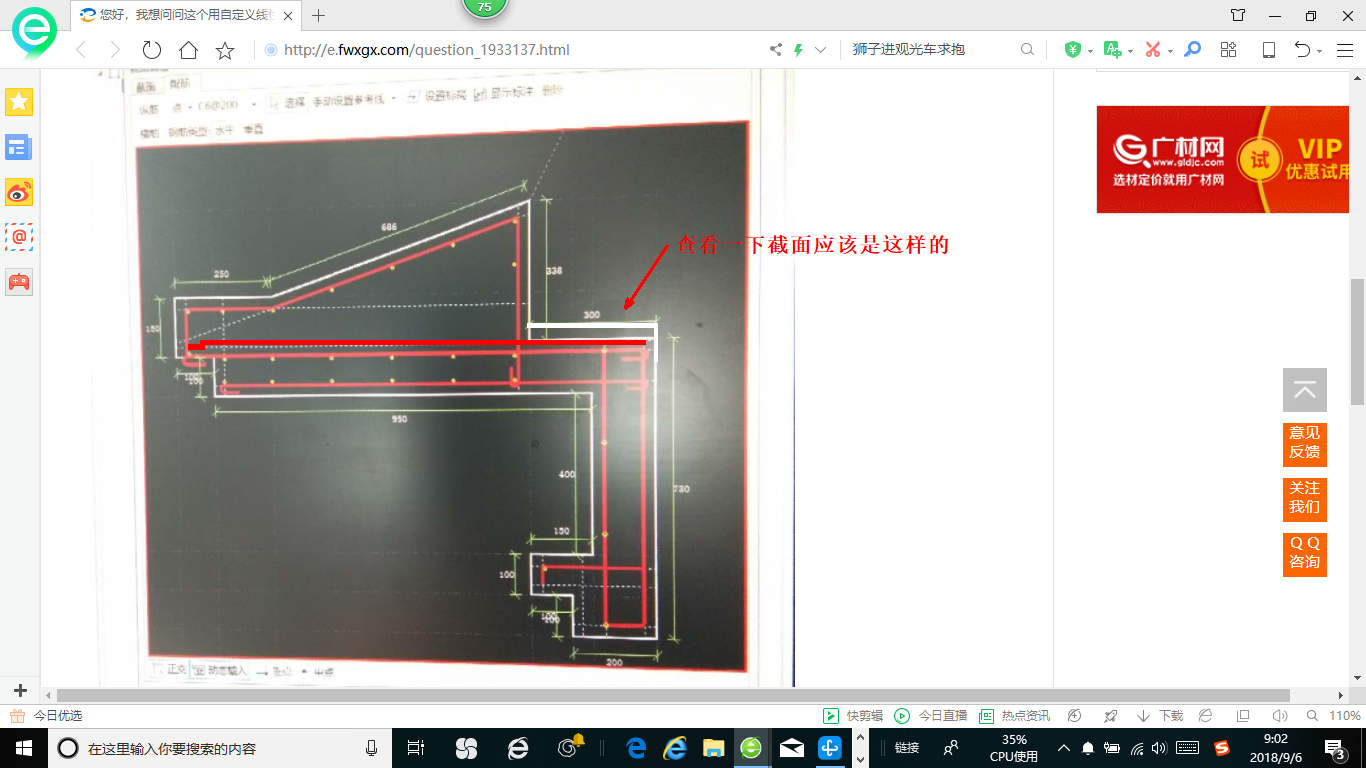Go forward to next page
Image resolution: width=1366 pixels, height=768 pixels.
click(x=115, y=49)
